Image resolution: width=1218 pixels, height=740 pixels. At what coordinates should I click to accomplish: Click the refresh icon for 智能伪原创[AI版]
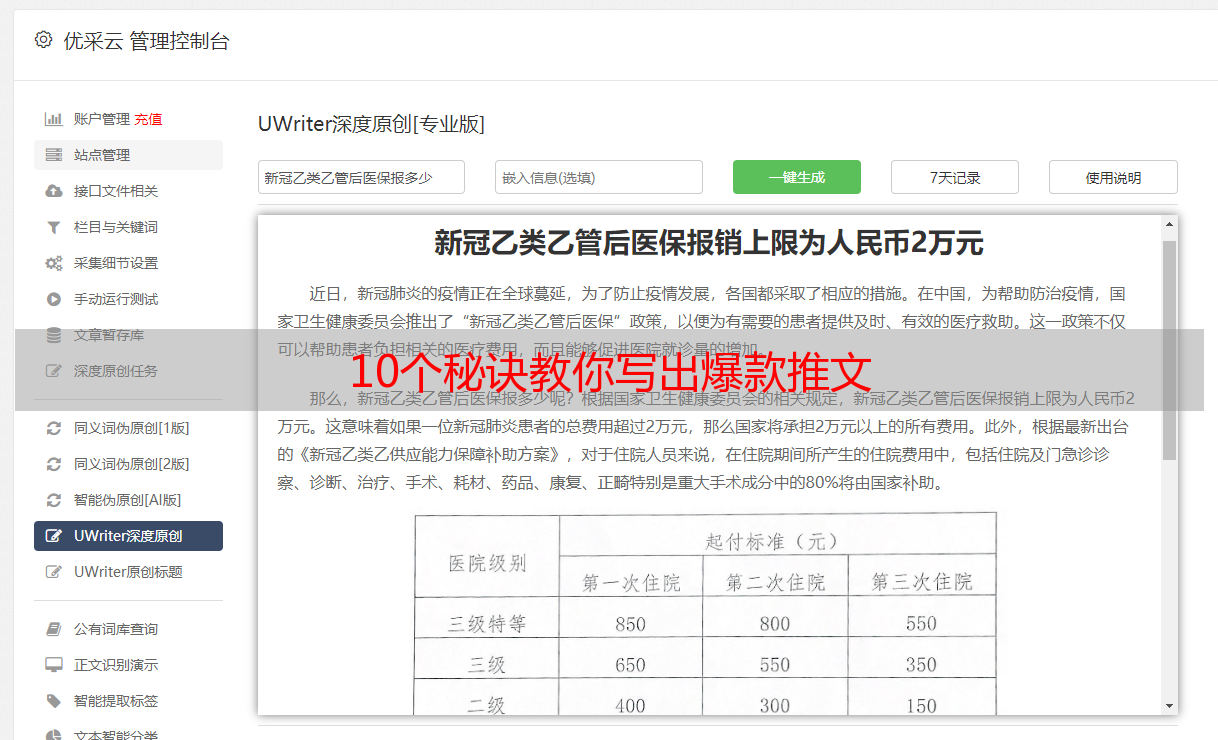(53, 500)
